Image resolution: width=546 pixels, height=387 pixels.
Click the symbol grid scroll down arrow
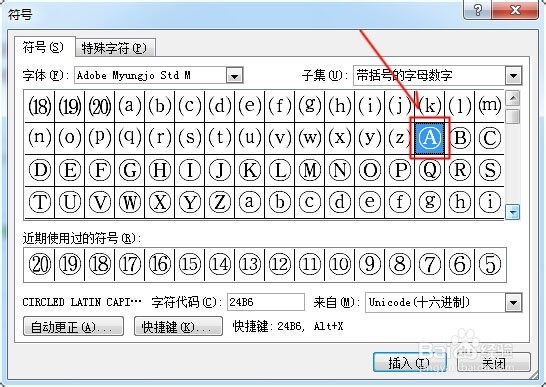point(513,211)
